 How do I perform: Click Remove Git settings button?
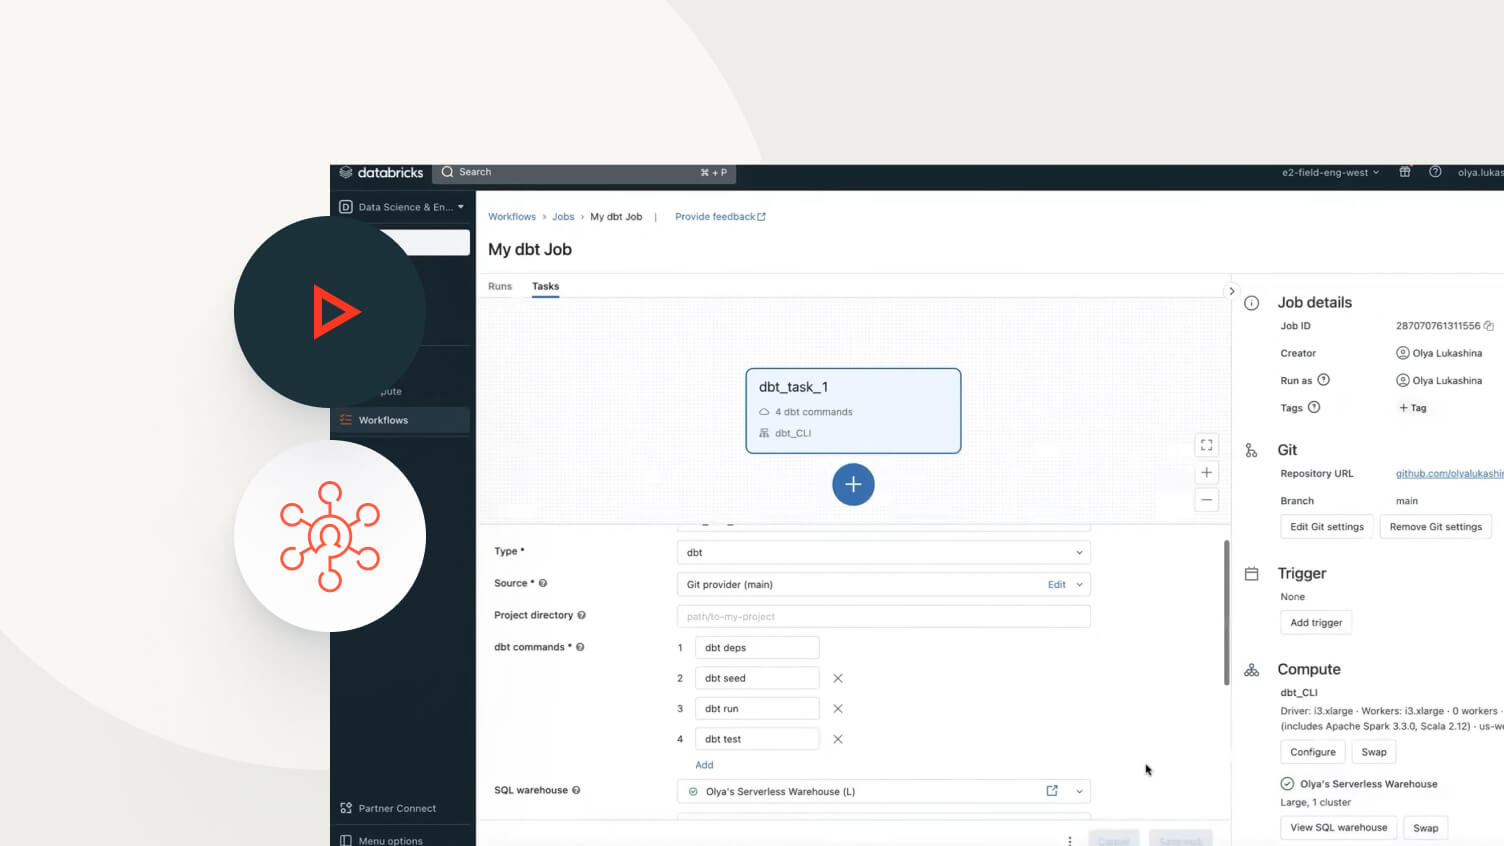click(1435, 527)
